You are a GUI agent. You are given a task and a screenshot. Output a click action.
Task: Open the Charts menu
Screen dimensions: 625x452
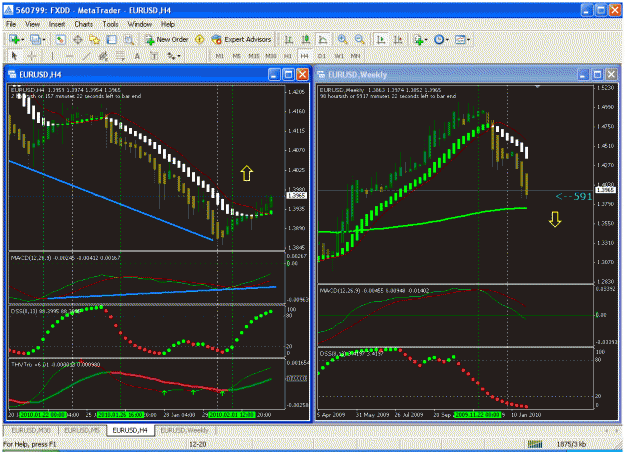(x=83, y=24)
